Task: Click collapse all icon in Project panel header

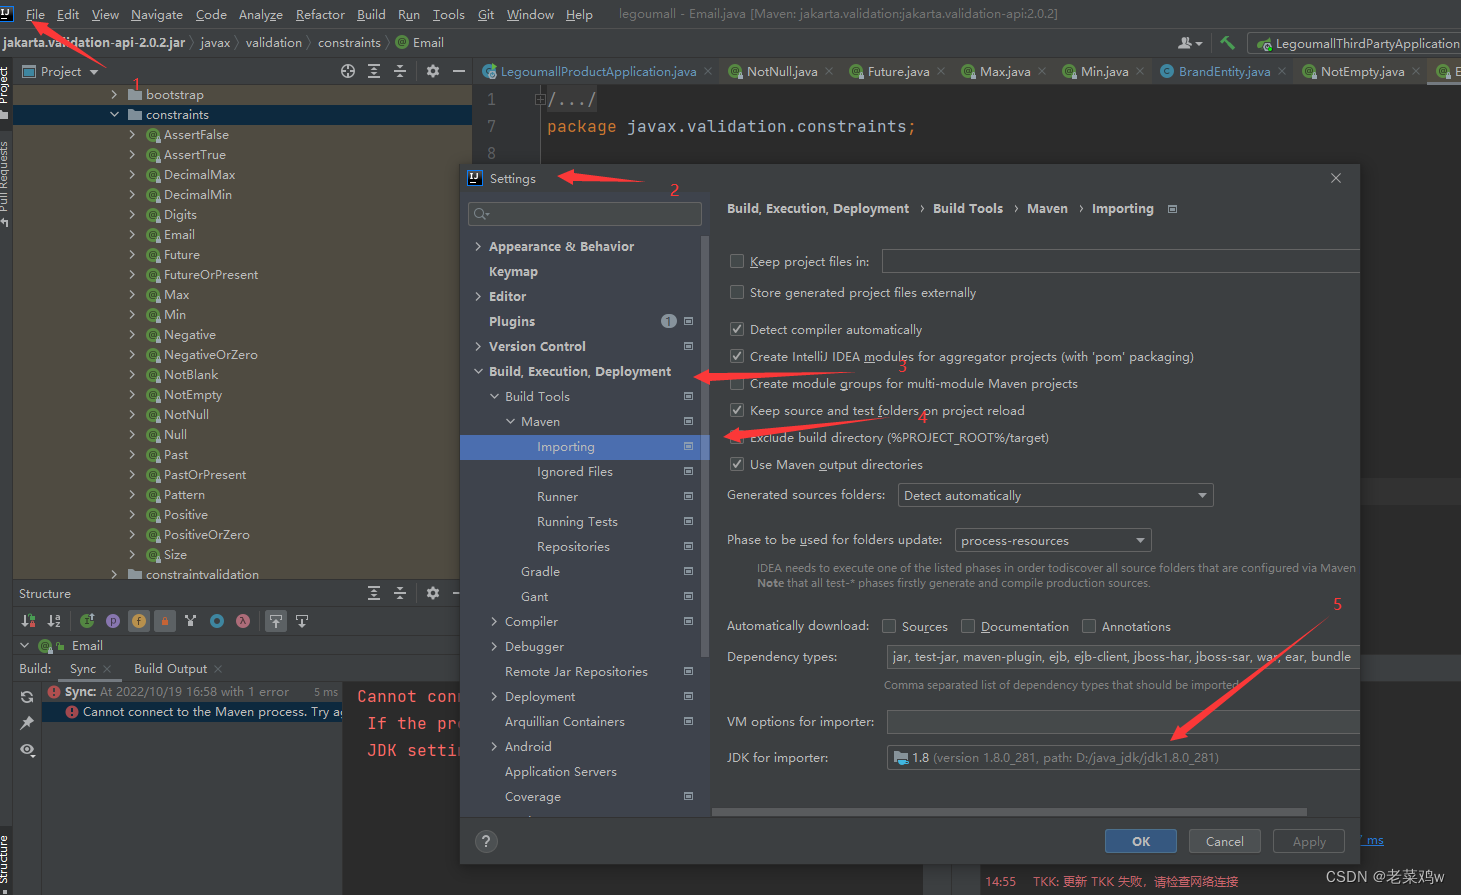Action: (x=400, y=71)
